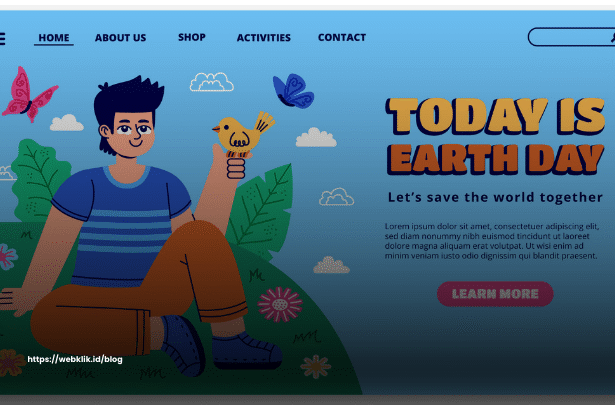Click the pink butterfly illustration
The image size is (615, 405).
click(29, 94)
